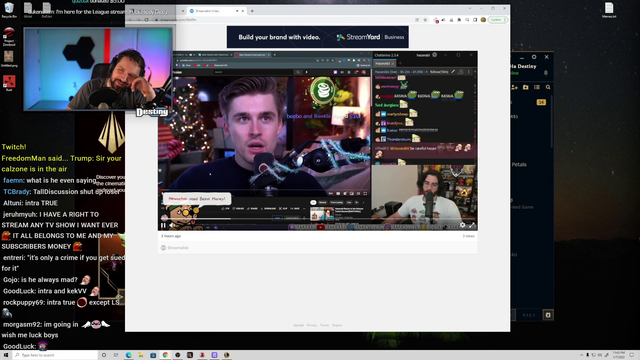Mute the Streamable video volume

click(172, 225)
